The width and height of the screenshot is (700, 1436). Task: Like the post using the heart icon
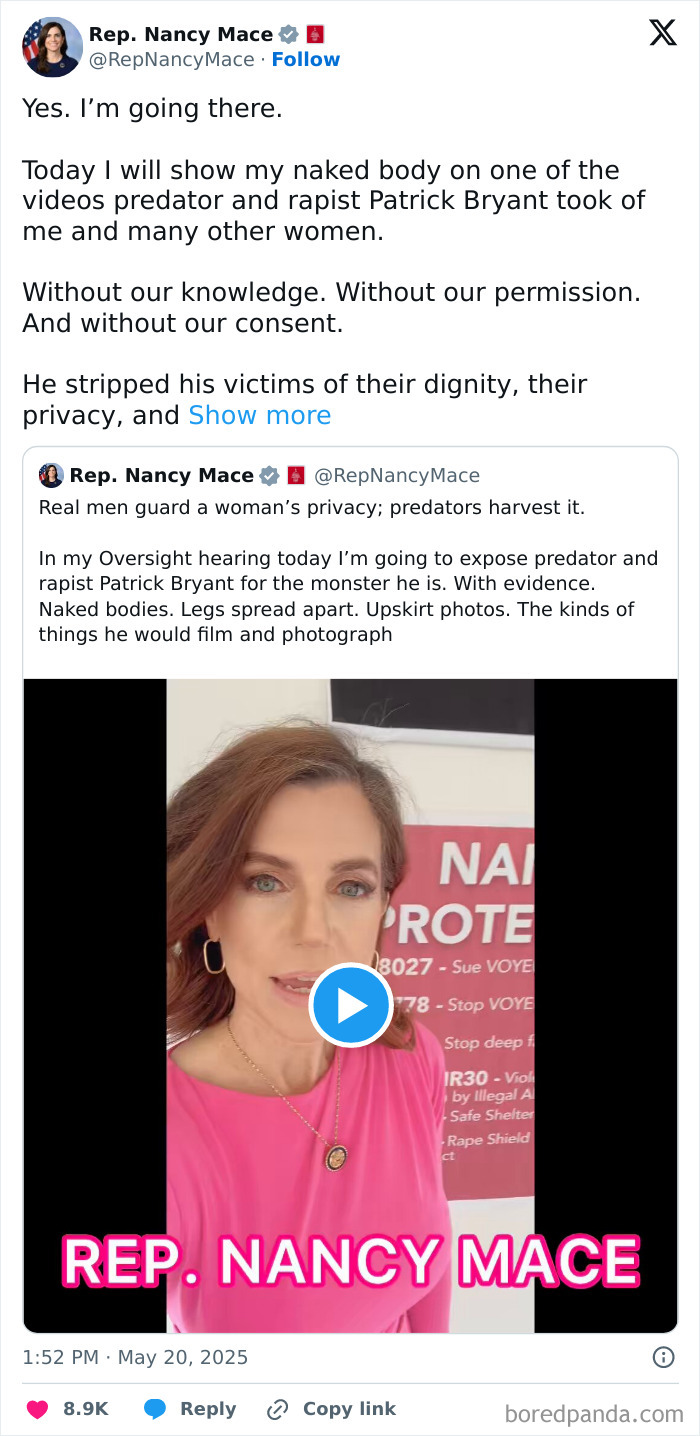pyautogui.click(x=36, y=1408)
